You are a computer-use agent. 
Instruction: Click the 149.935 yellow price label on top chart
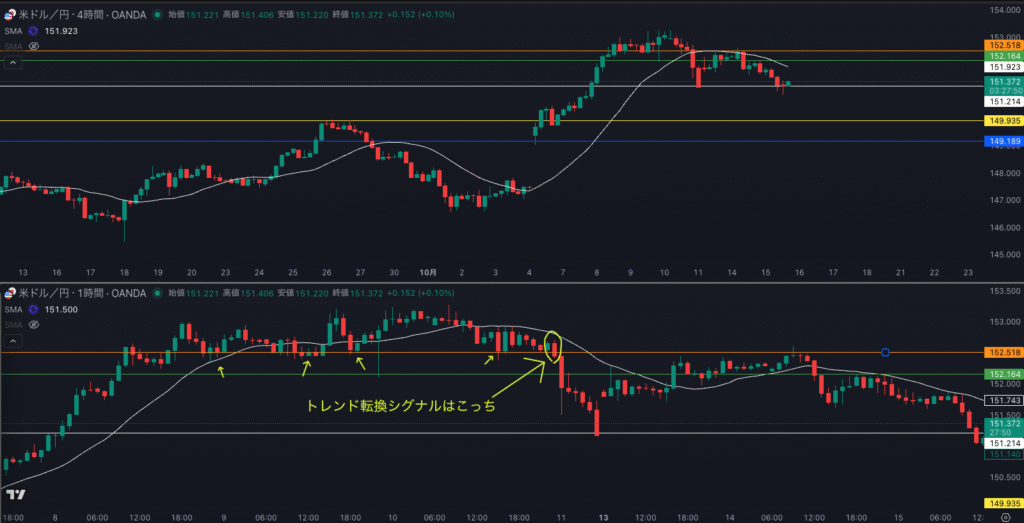pos(1002,121)
